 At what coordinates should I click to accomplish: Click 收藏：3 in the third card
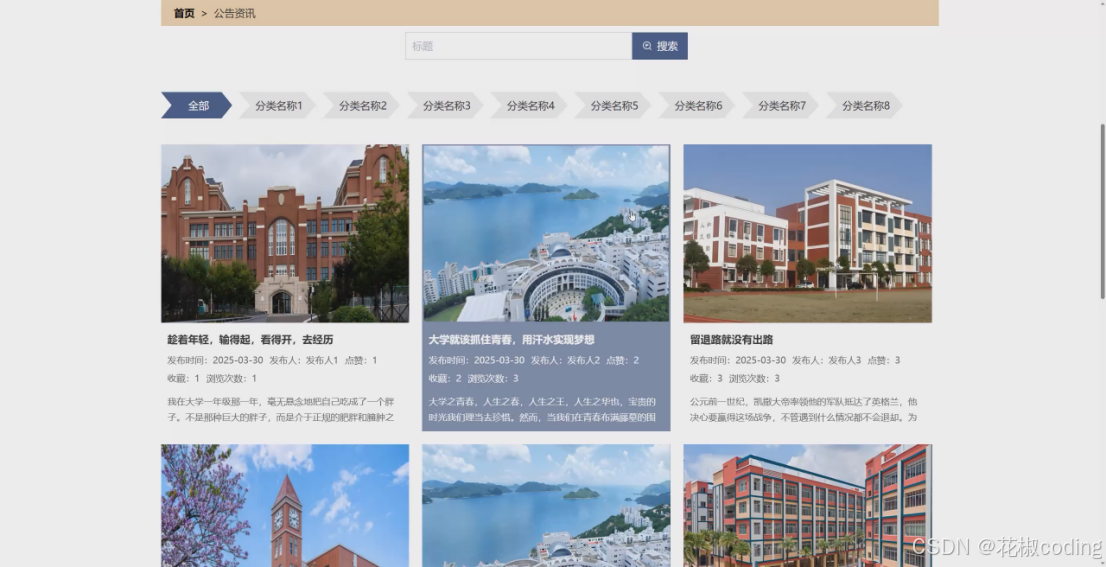coord(706,378)
